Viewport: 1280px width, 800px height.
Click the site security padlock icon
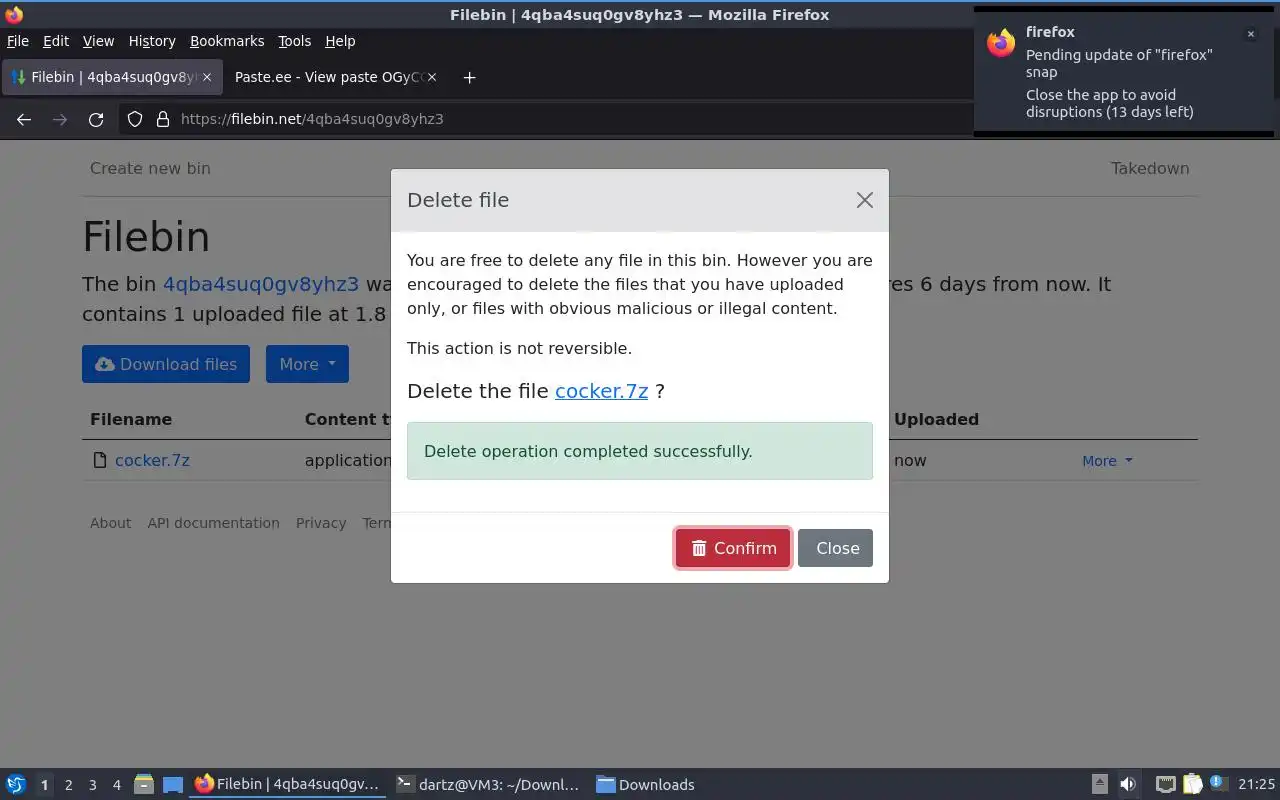coord(163,119)
